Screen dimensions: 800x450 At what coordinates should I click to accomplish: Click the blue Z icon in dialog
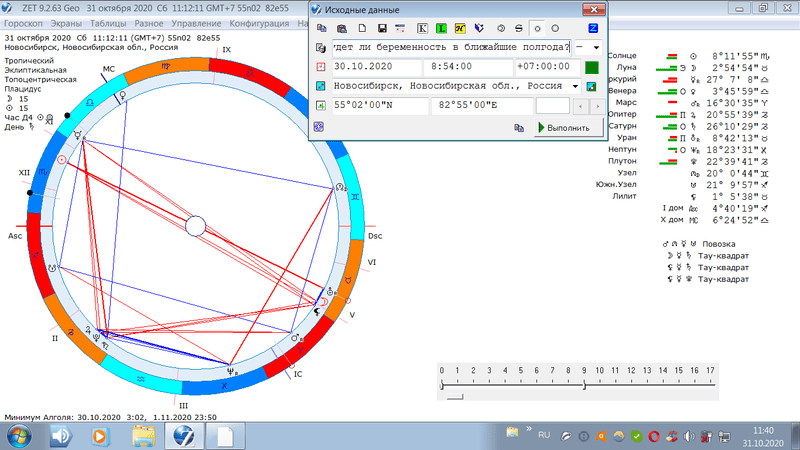point(594,27)
